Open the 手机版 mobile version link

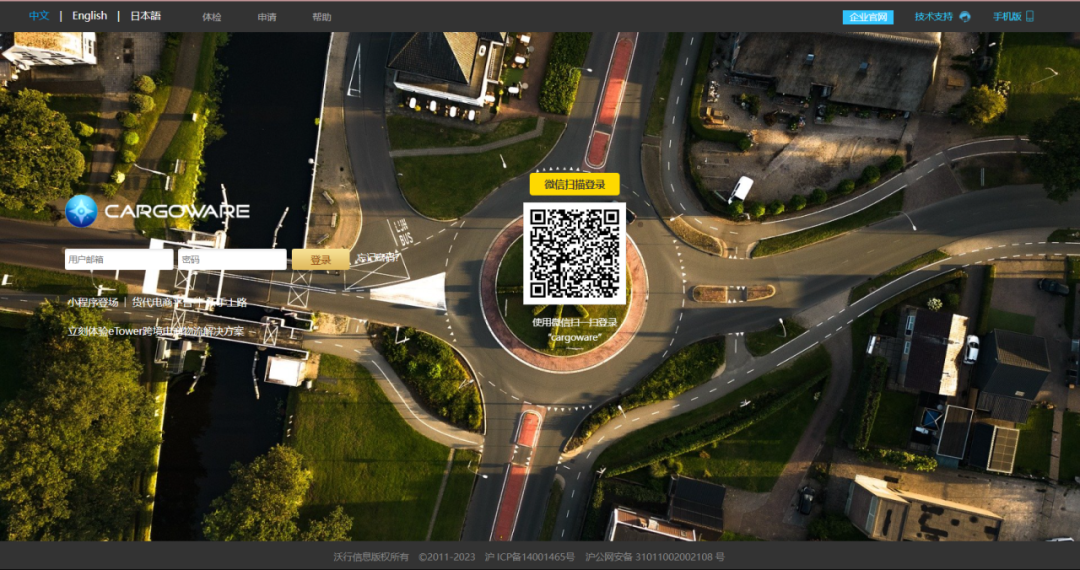[x=1006, y=17]
